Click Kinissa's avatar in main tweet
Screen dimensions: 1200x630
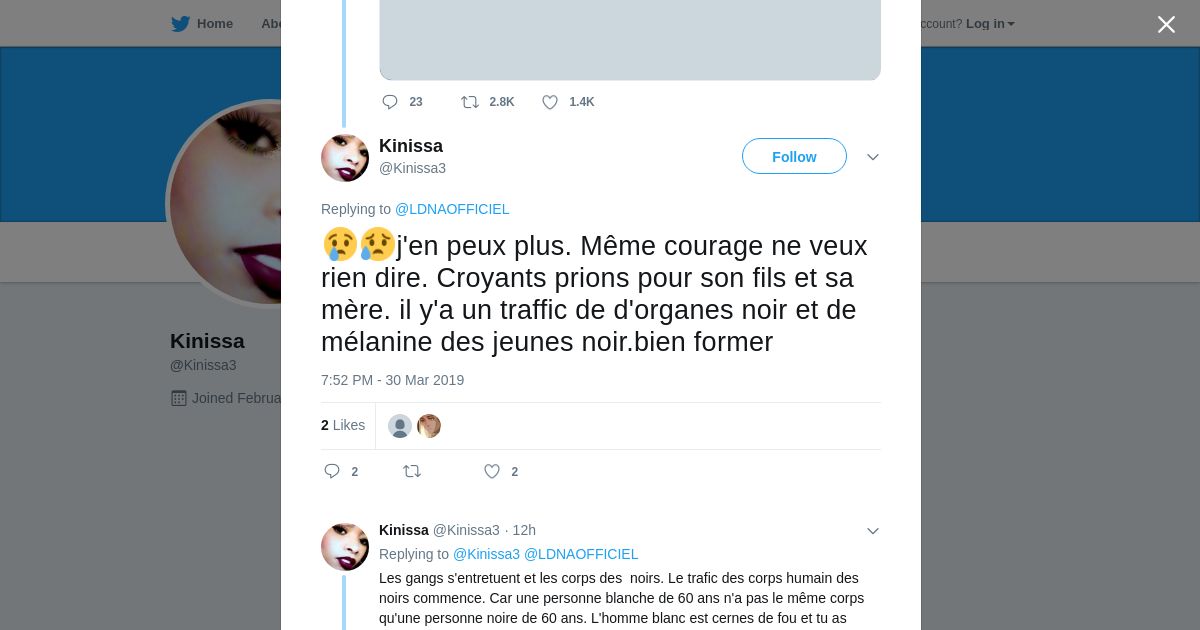click(345, 158)
